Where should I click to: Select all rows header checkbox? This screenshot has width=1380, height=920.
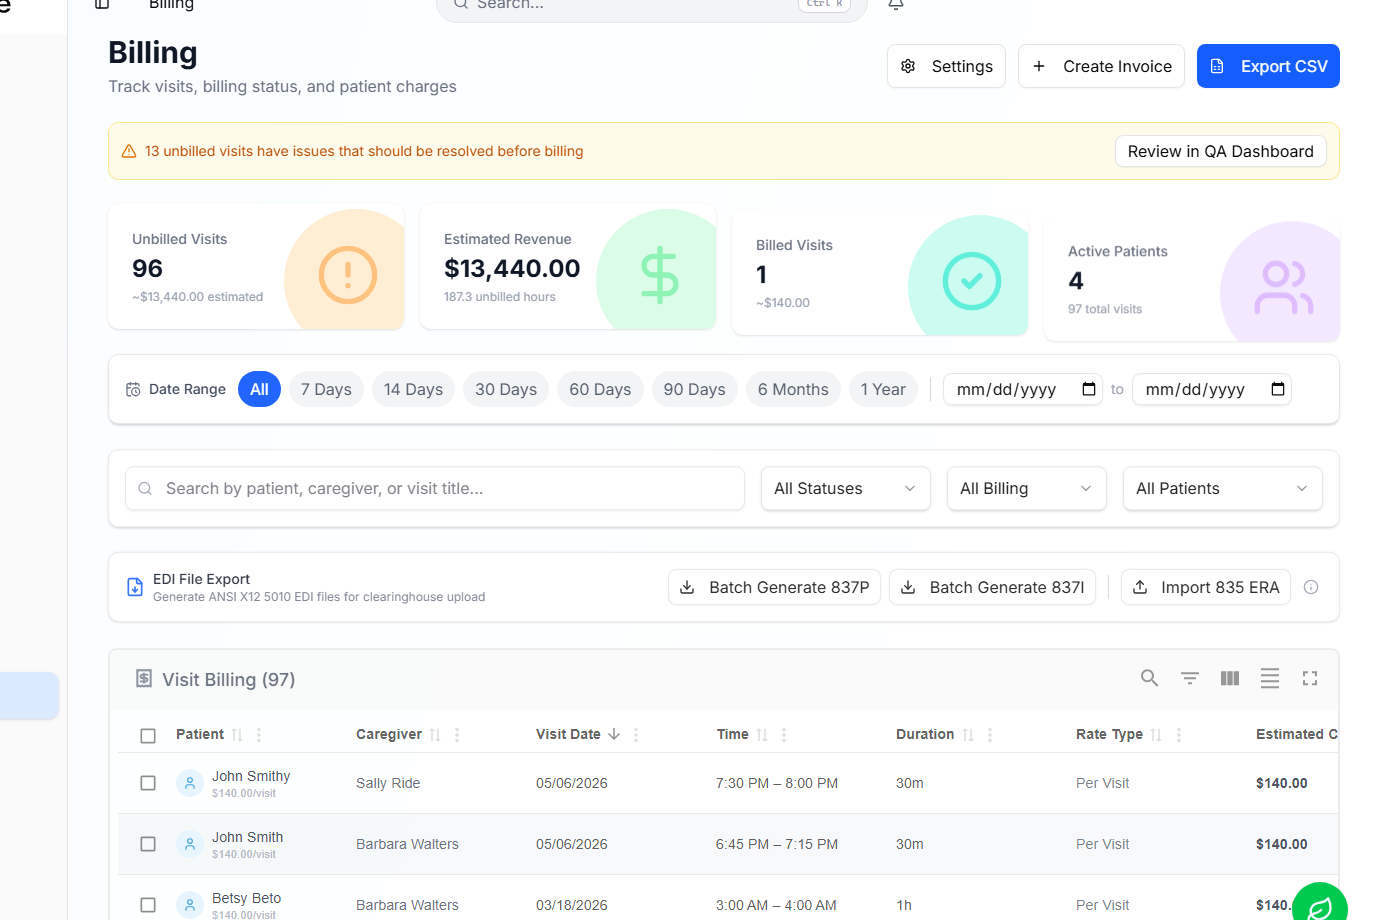(x=148, y=736)
